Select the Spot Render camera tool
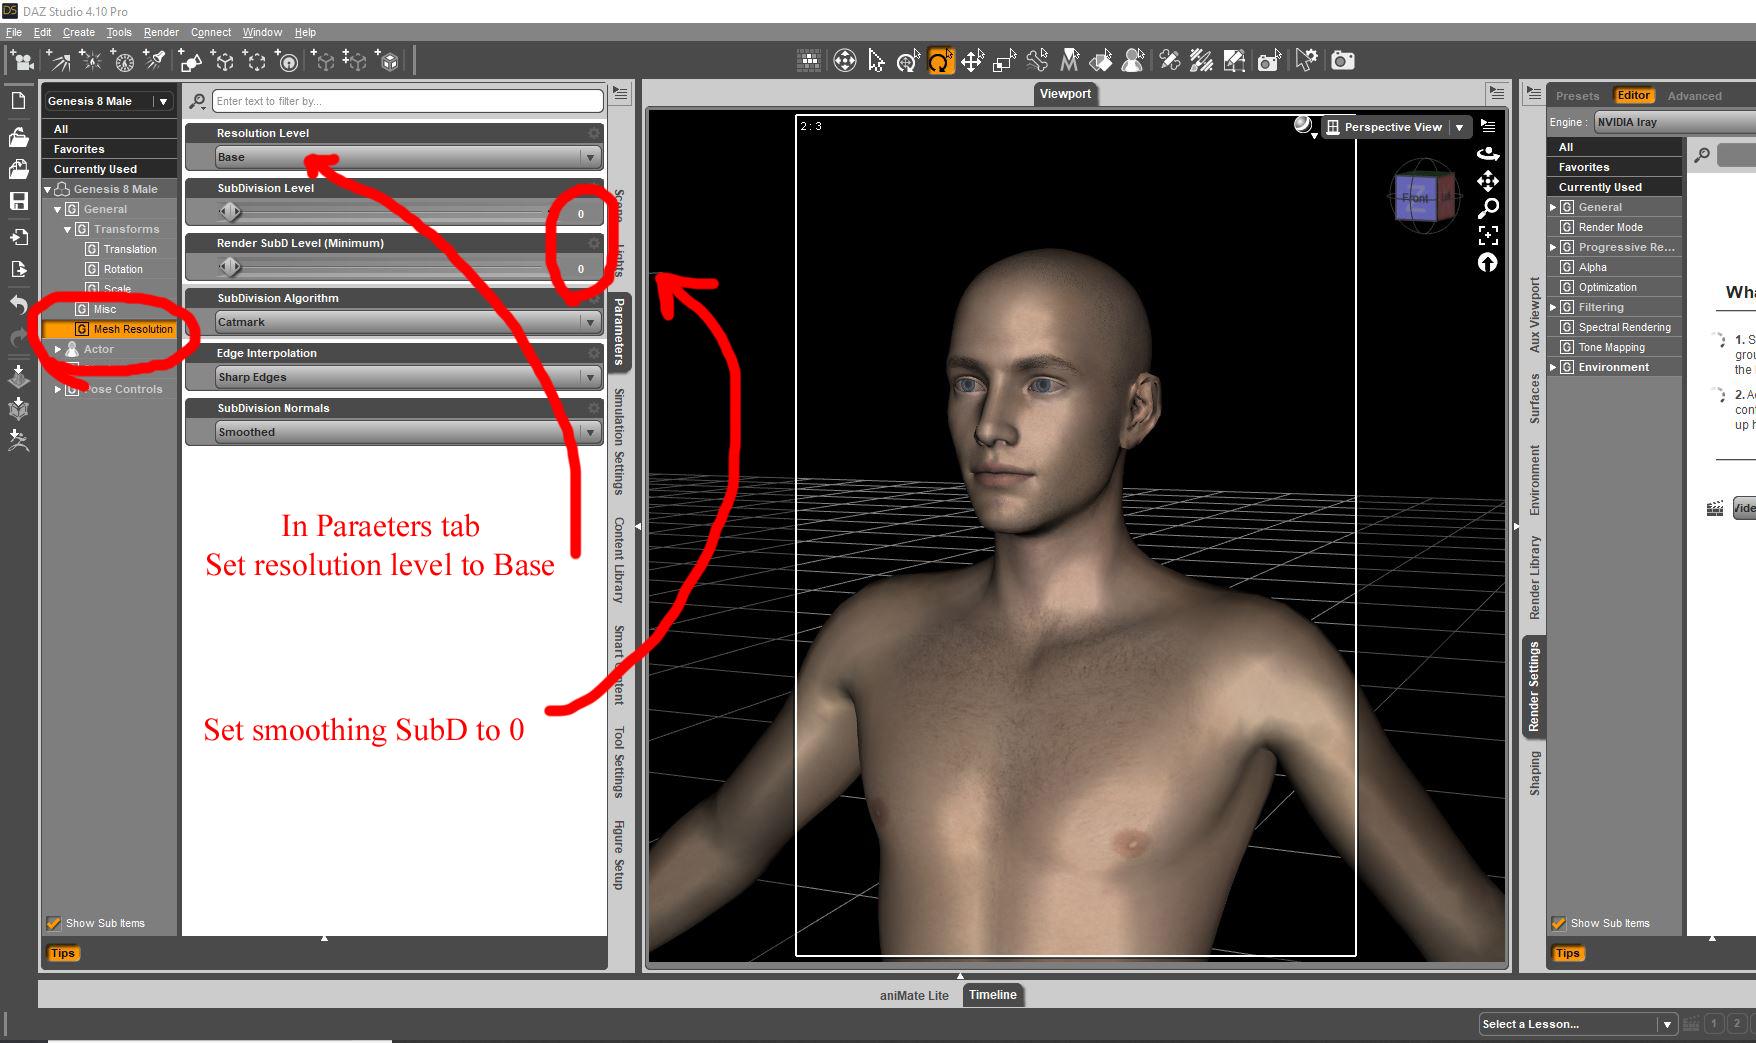The height and width of the screenshot is (1043, 1756). 1269,61
